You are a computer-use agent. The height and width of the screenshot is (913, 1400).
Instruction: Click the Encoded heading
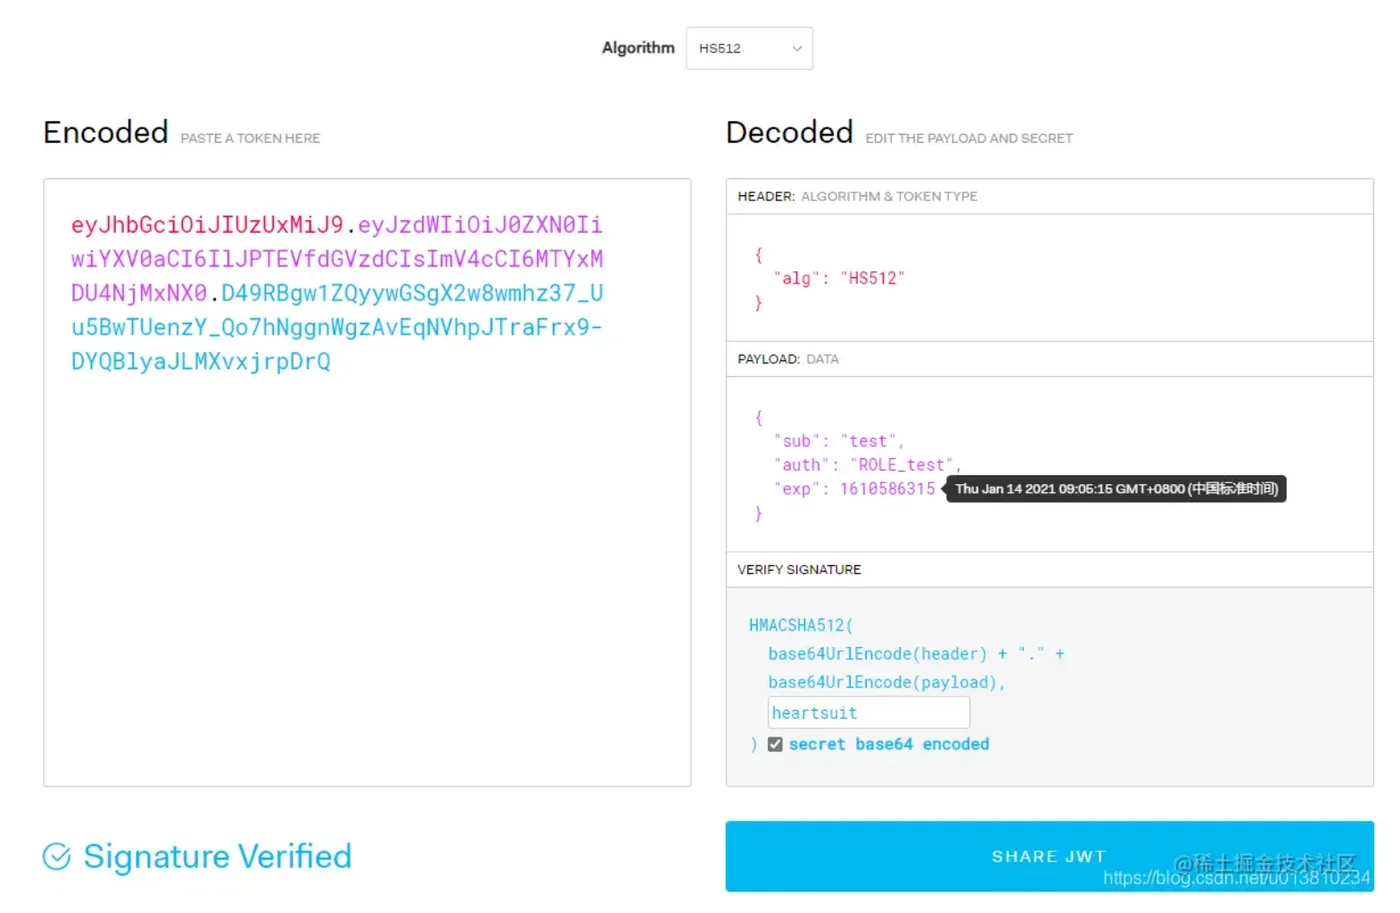[x=106, y=132]
